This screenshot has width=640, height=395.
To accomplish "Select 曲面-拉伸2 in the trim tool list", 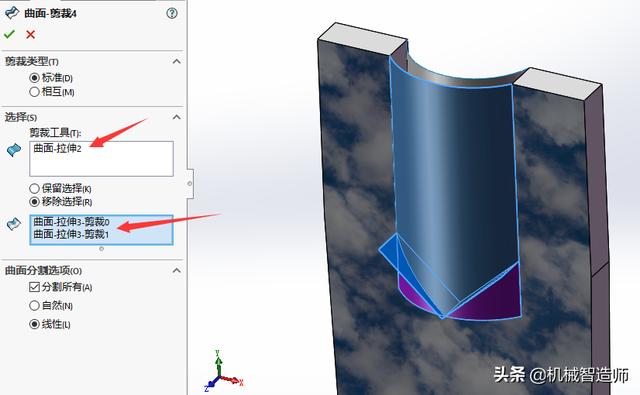I will 58,148.
